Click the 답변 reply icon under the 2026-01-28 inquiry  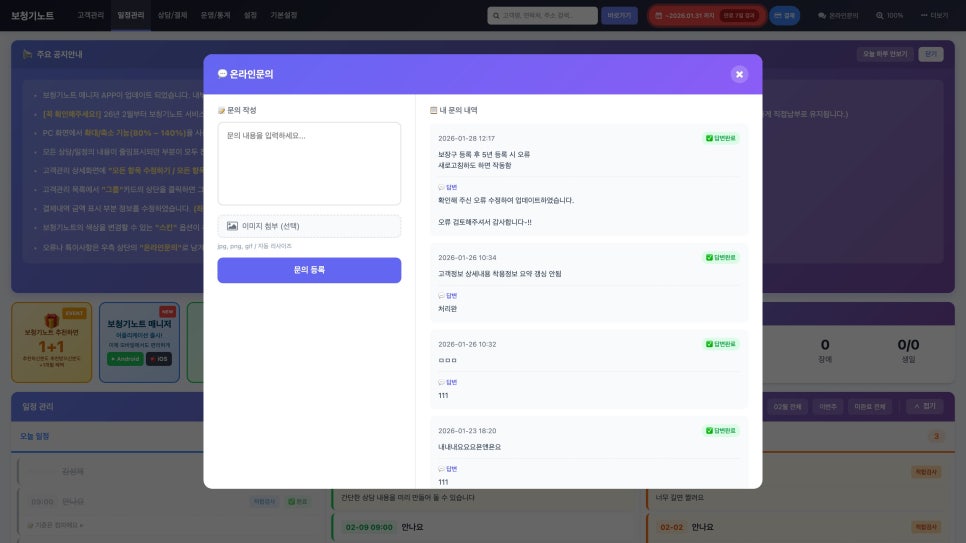point(441,187)
